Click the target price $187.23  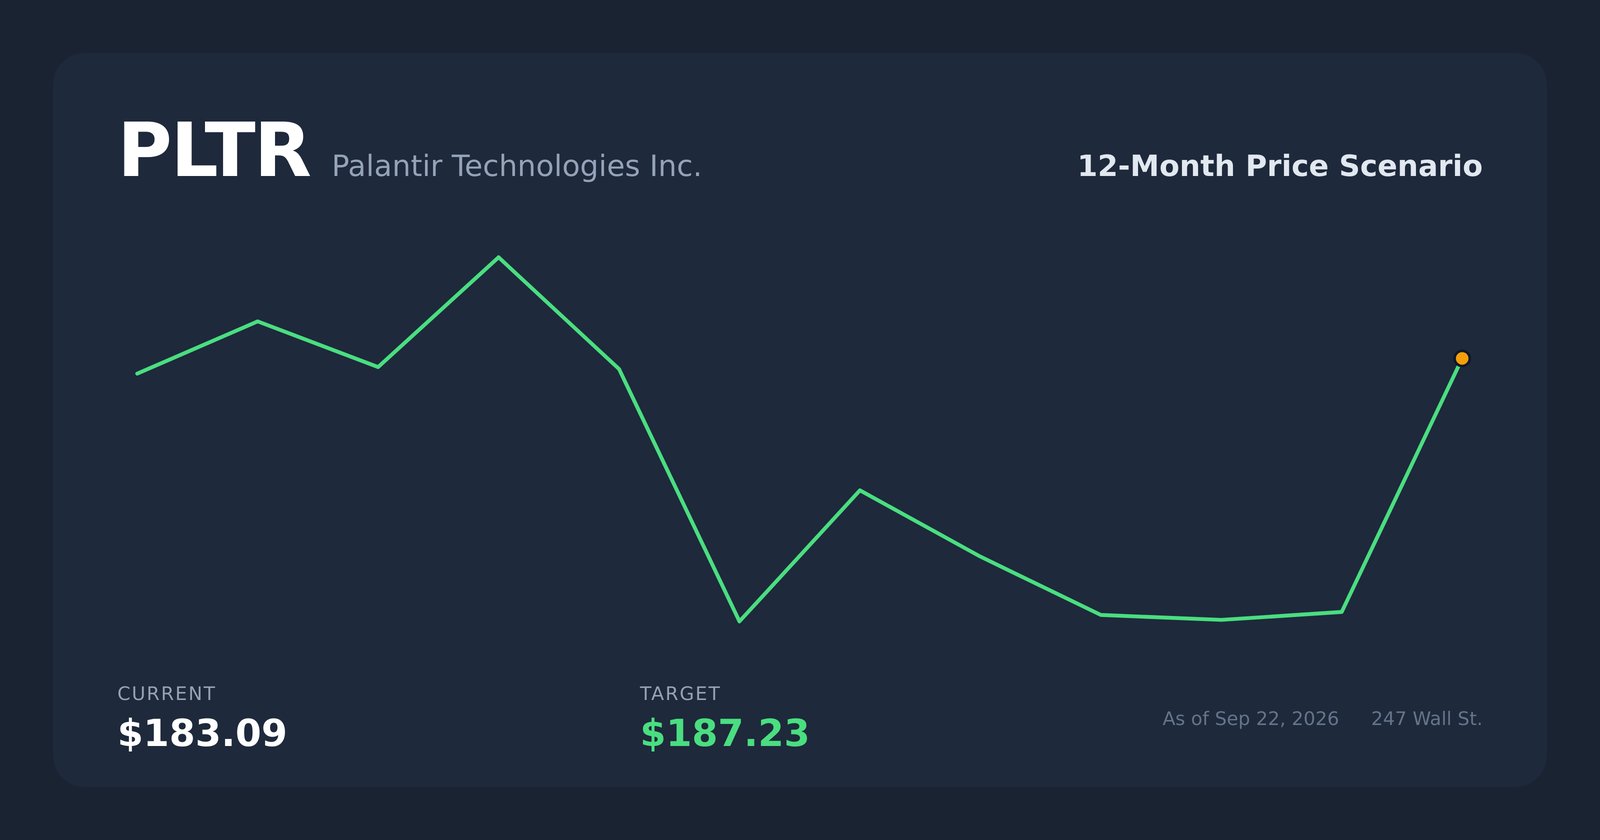click(724, 733)
